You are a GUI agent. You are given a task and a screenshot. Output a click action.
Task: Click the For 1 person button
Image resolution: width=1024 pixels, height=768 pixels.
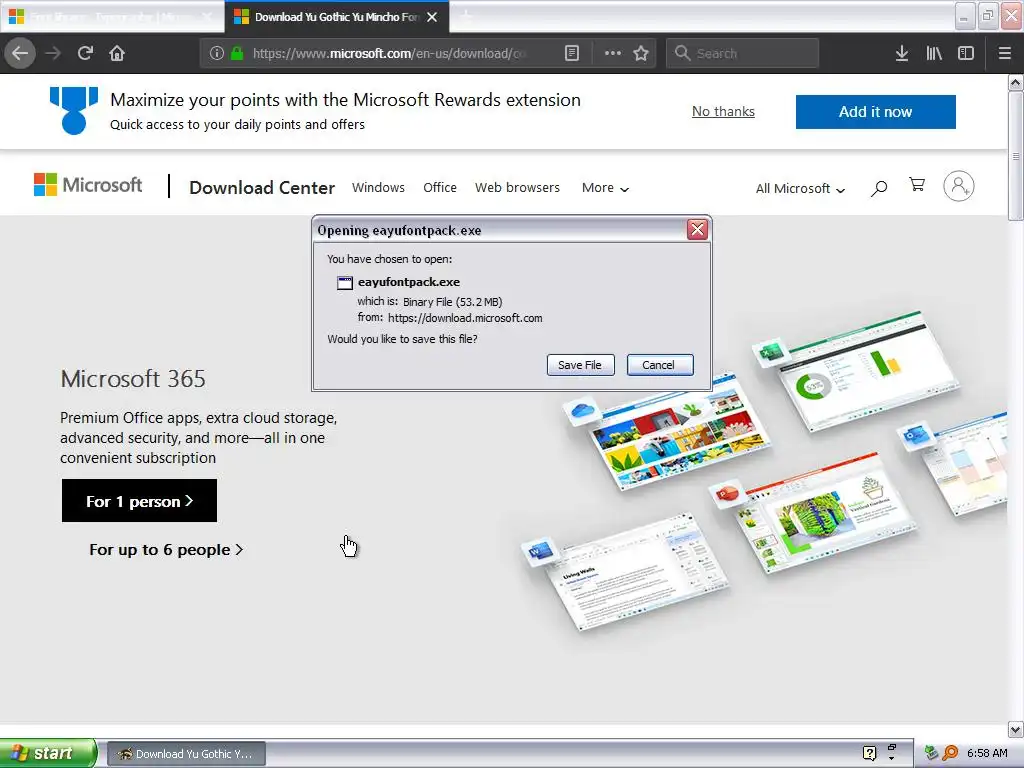(139, 501)
